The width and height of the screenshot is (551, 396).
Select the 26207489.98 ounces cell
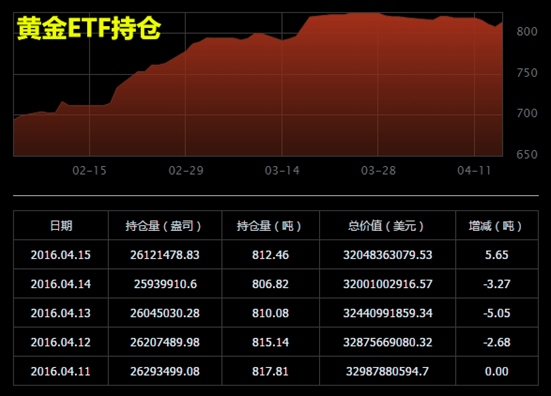(x=165, y=342)
